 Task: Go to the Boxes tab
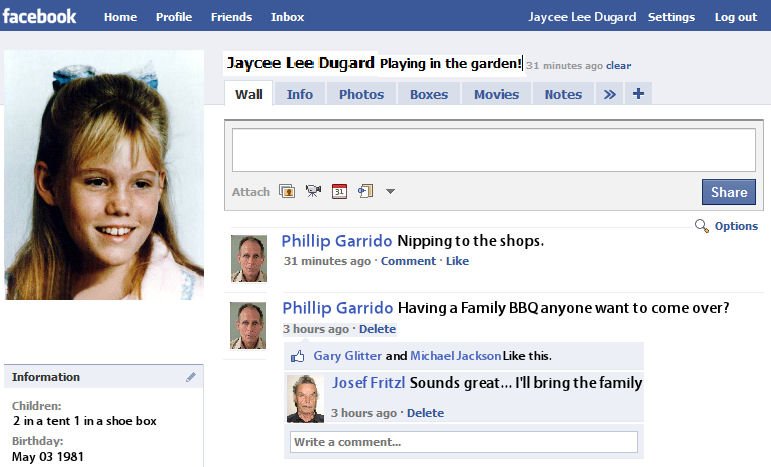[x=429, y=94]
